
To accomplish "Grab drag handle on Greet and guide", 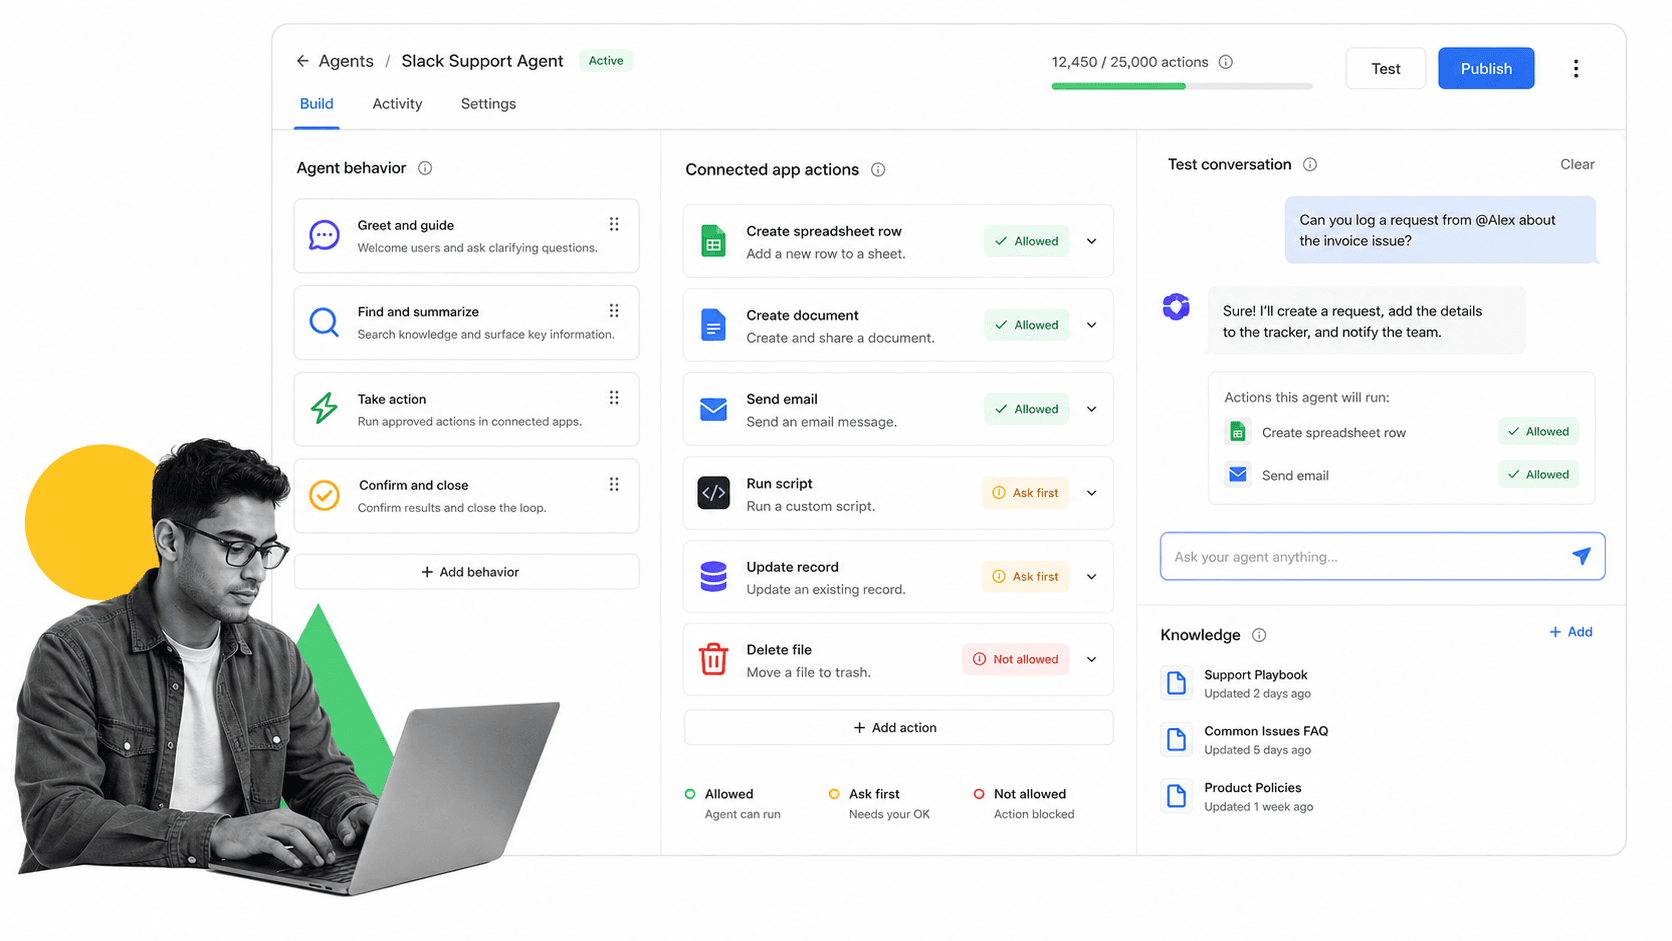I will click(614, 225).
